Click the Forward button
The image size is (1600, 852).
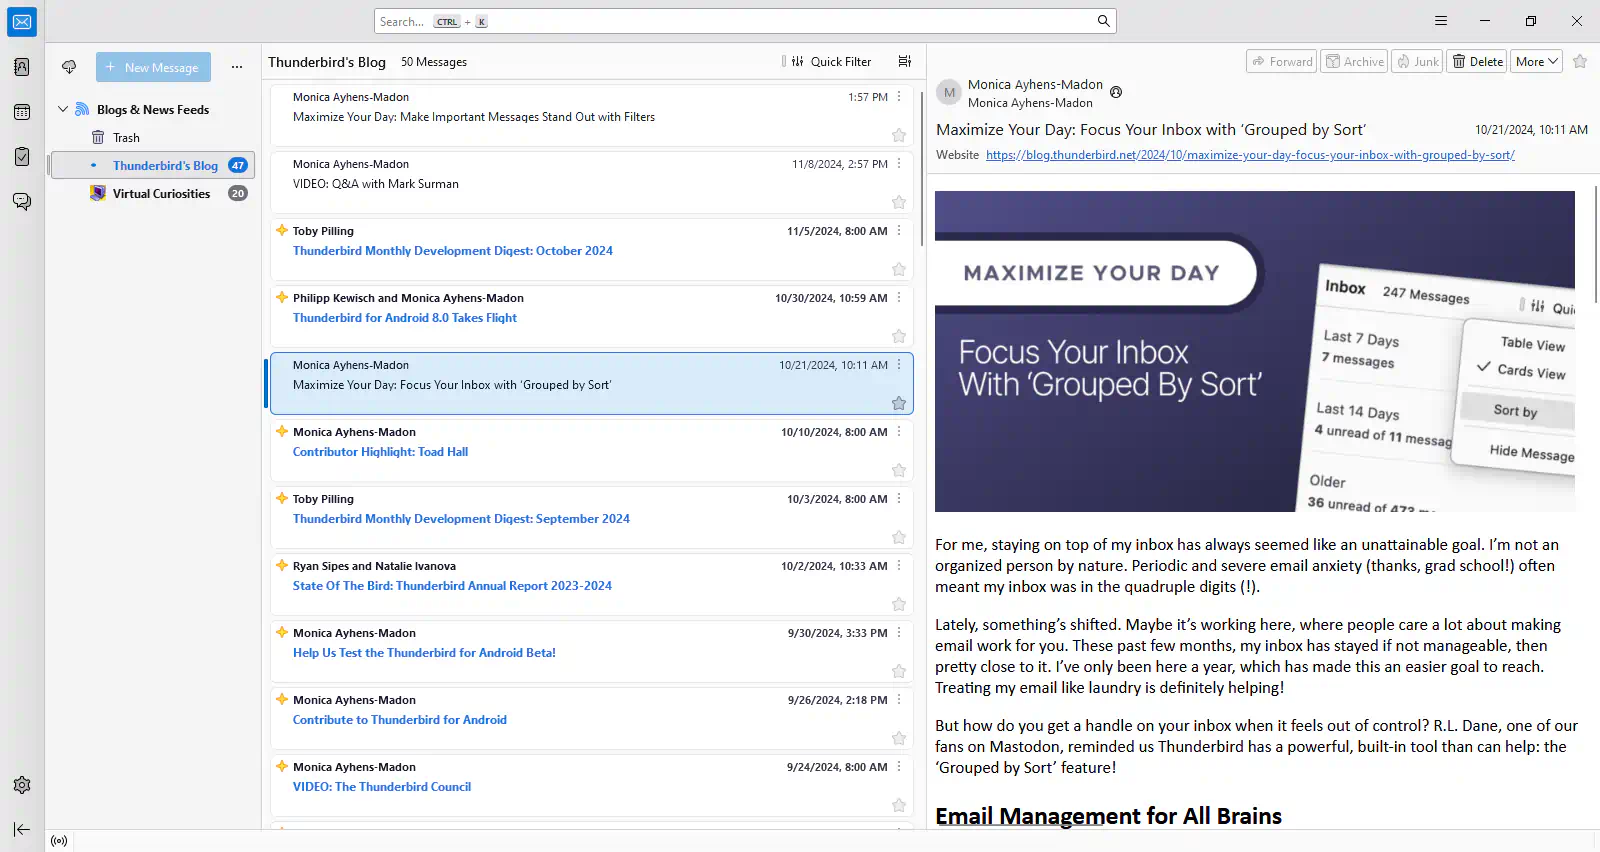[x=1282, y=61]
